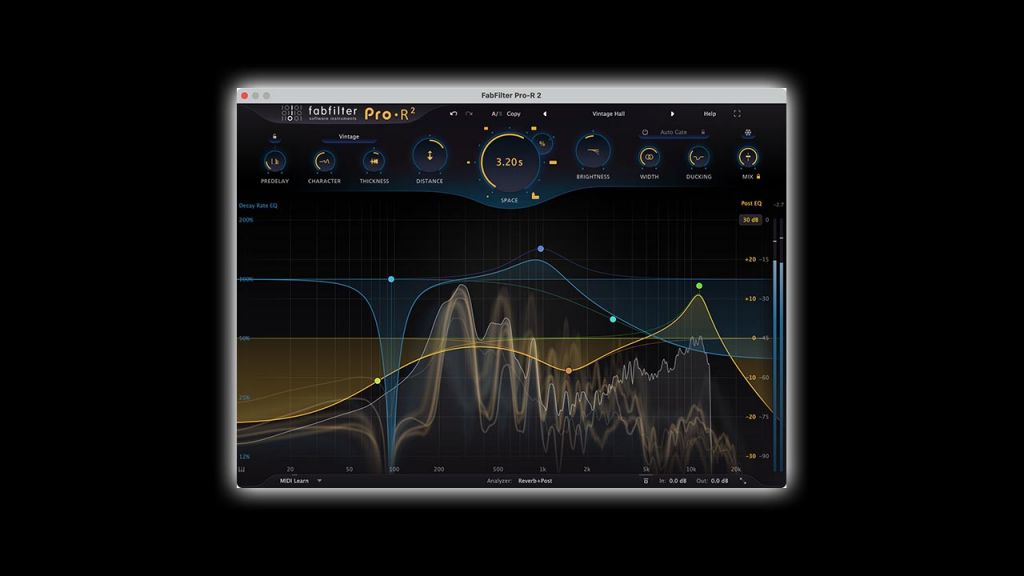Open the Analyzer Reverb+Post menu
This screenshot has width=1024, height=576.
[536, 481]
